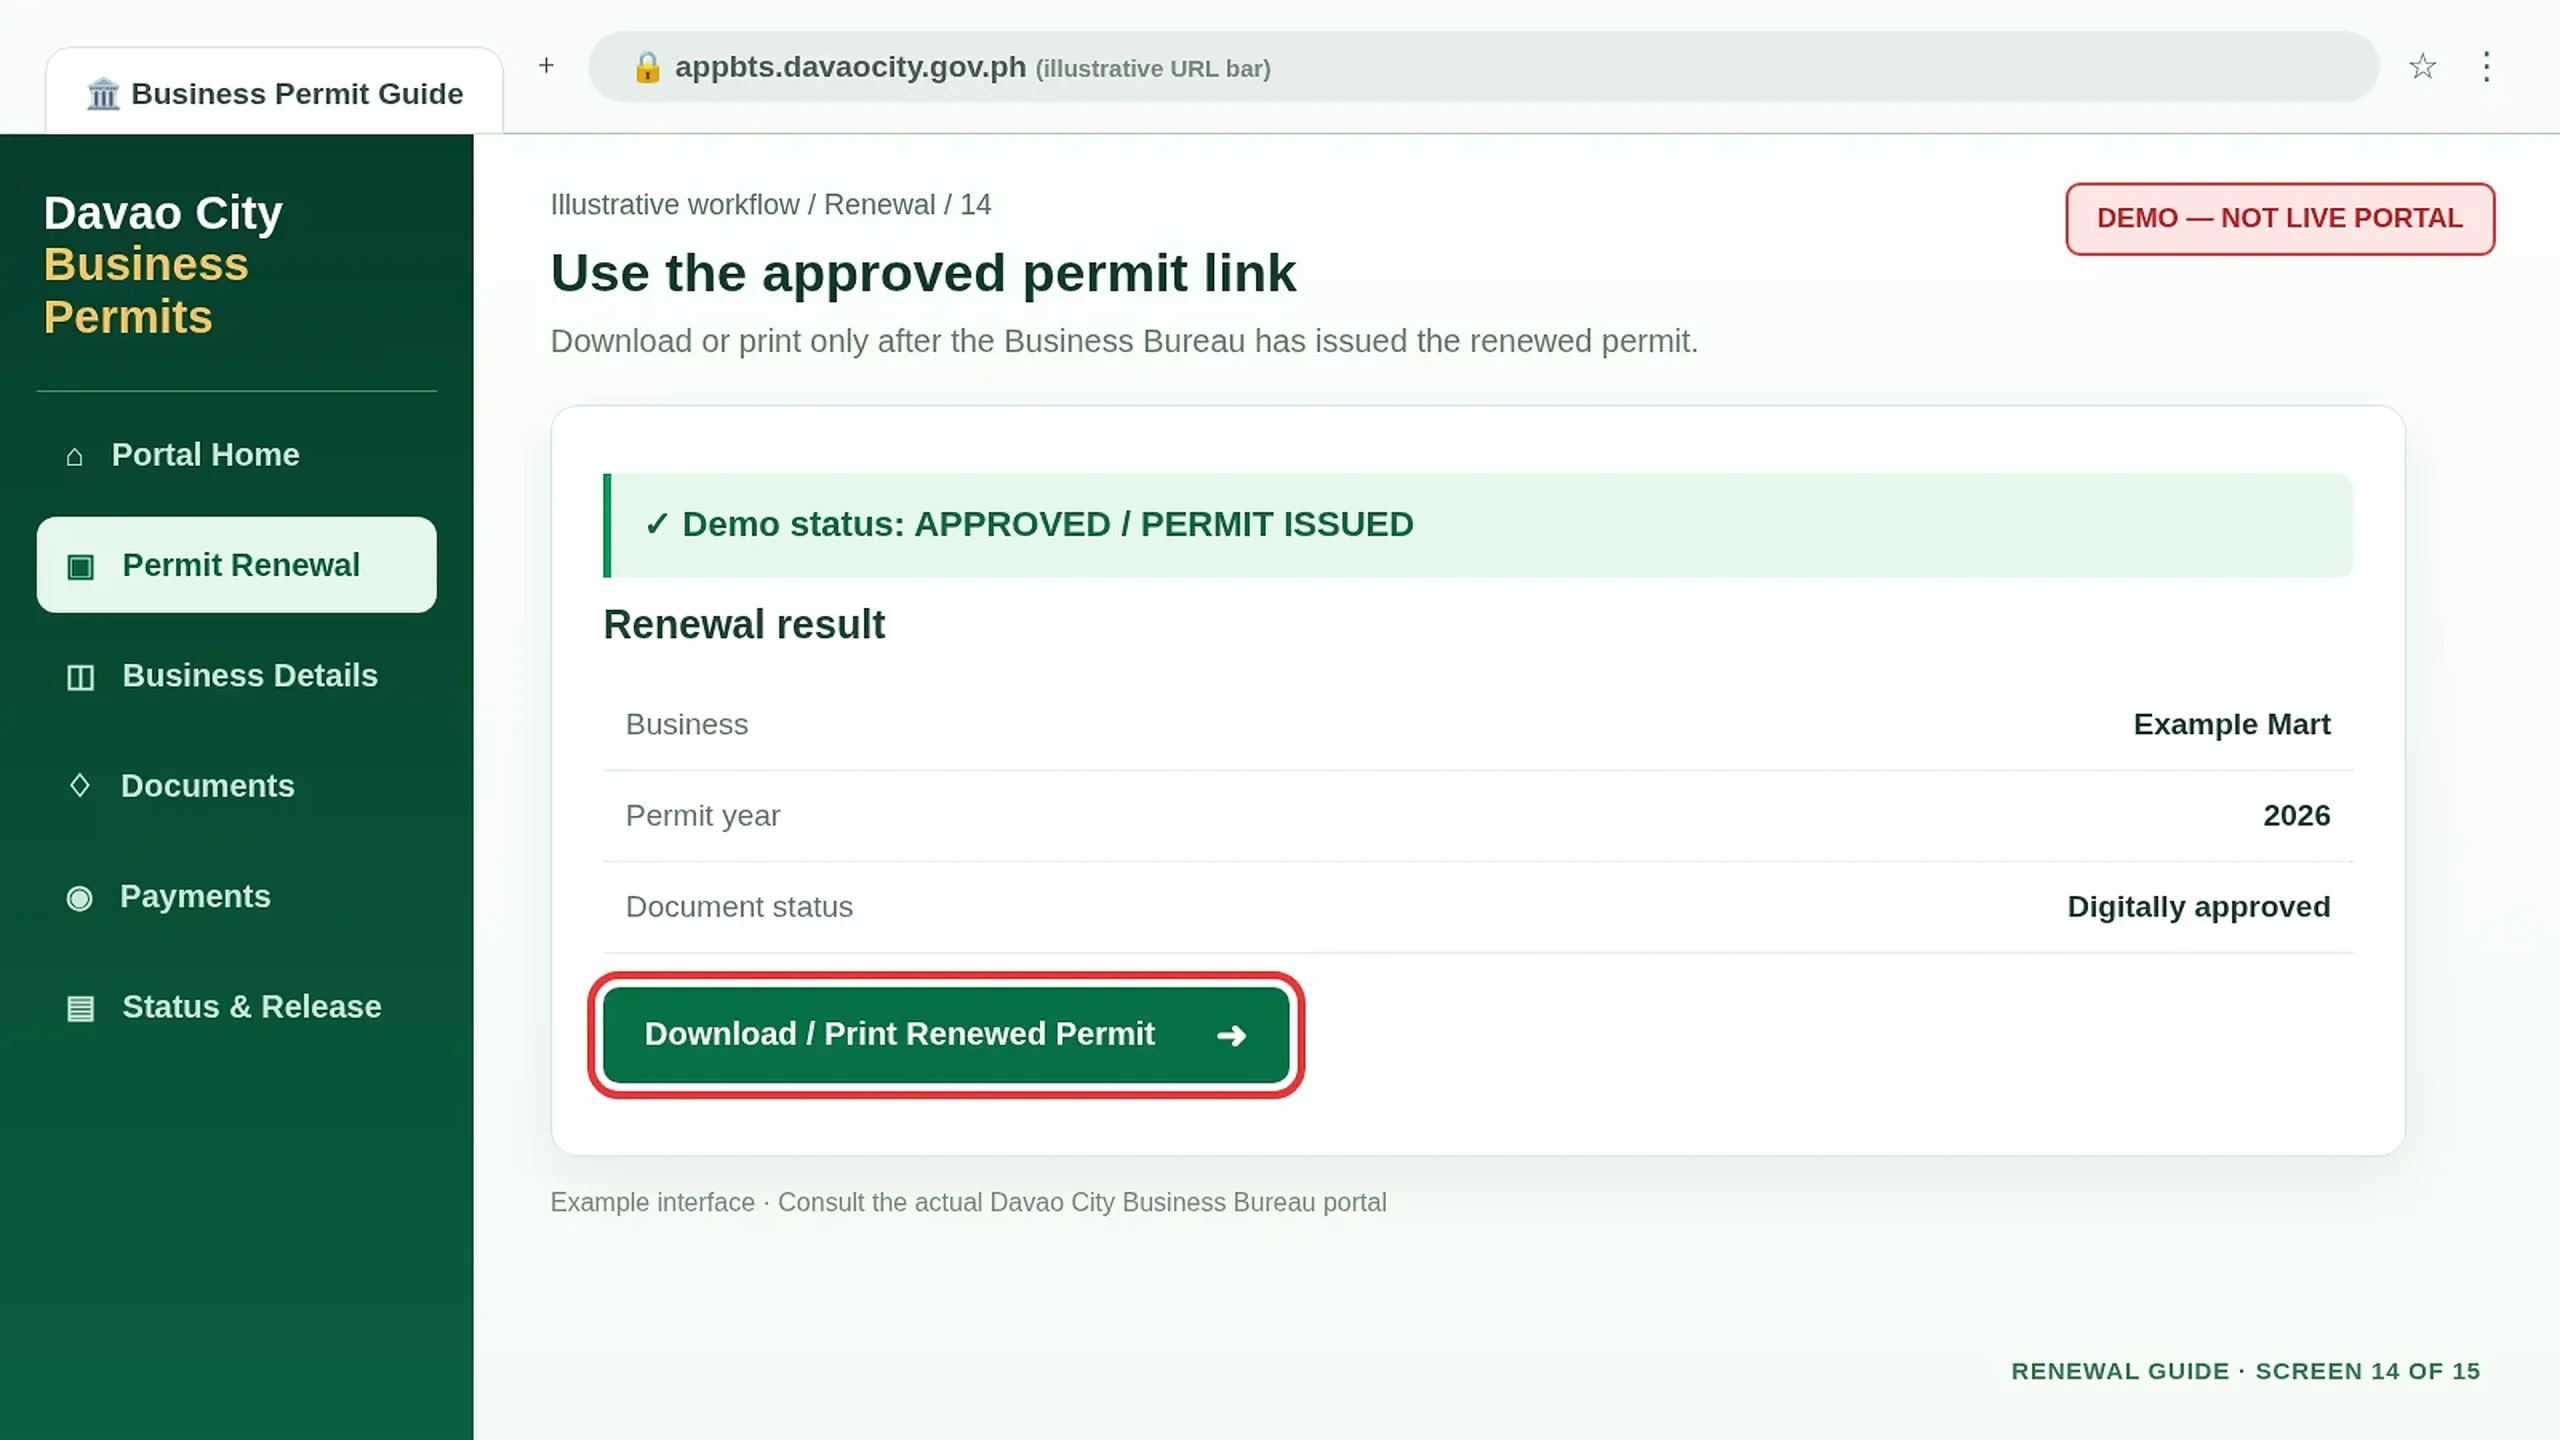The height and width of the screenshot is (1440, 2560).
Task: Click the lock icon in the URL bar
Action: [647, 67]
